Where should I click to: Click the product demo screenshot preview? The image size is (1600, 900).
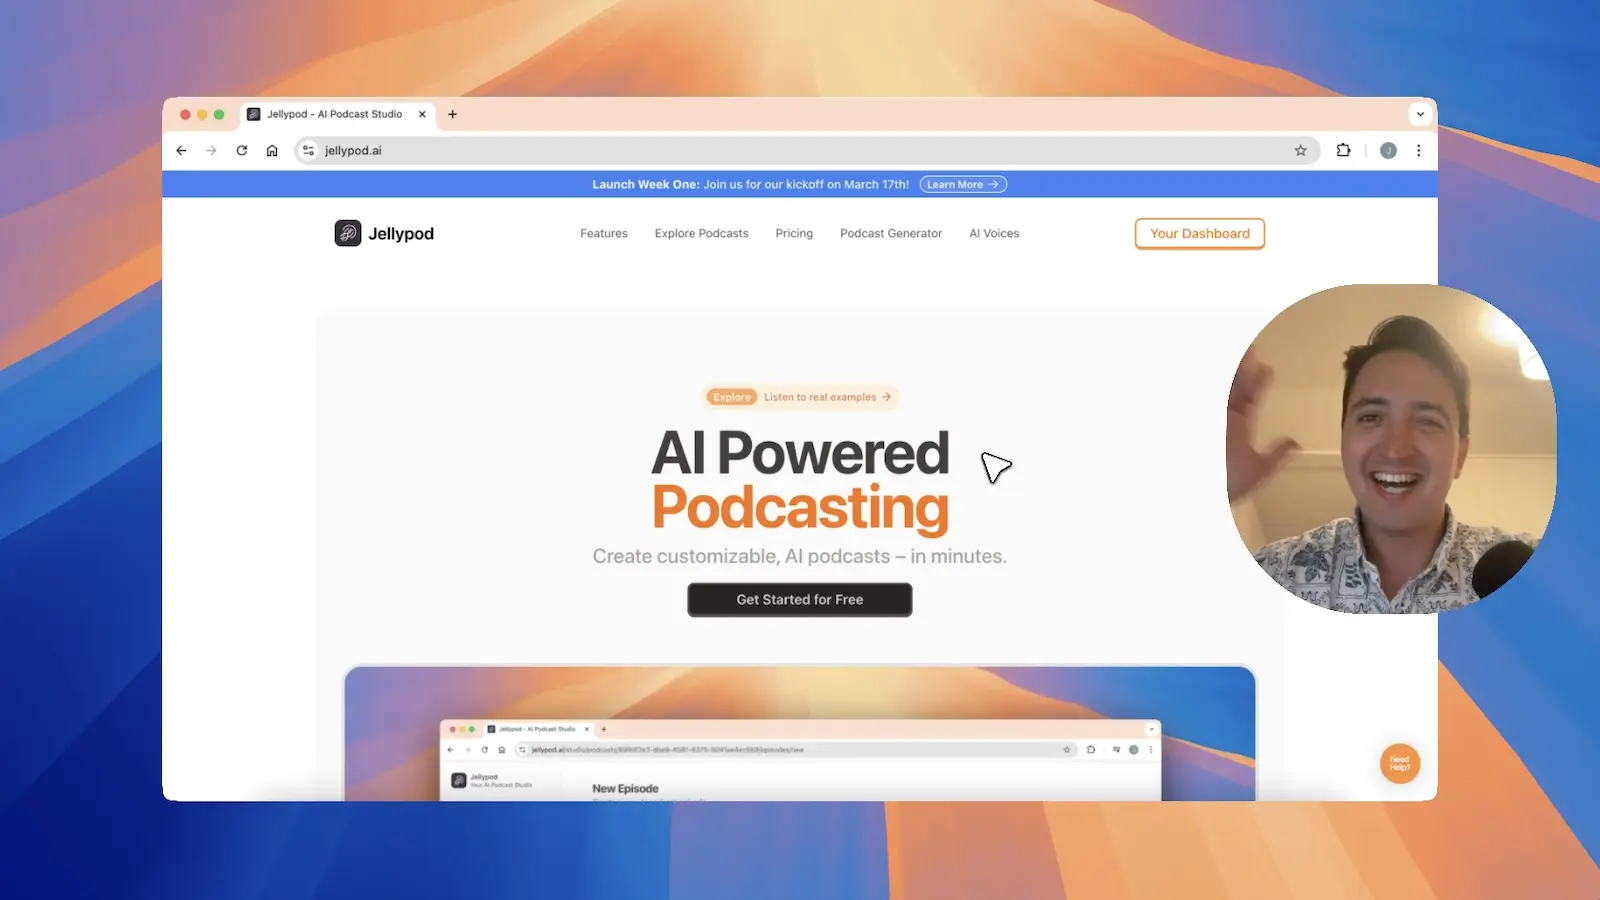[800, 733]
